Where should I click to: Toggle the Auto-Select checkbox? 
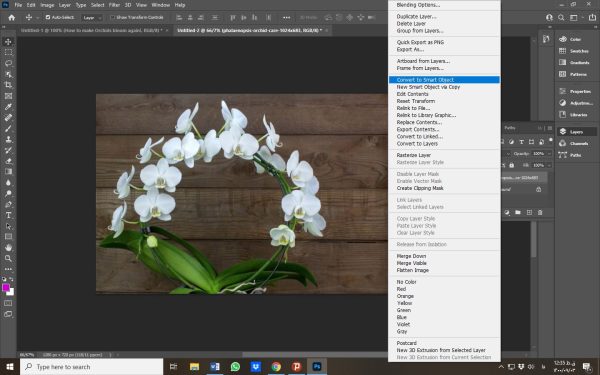coord(48,17)
